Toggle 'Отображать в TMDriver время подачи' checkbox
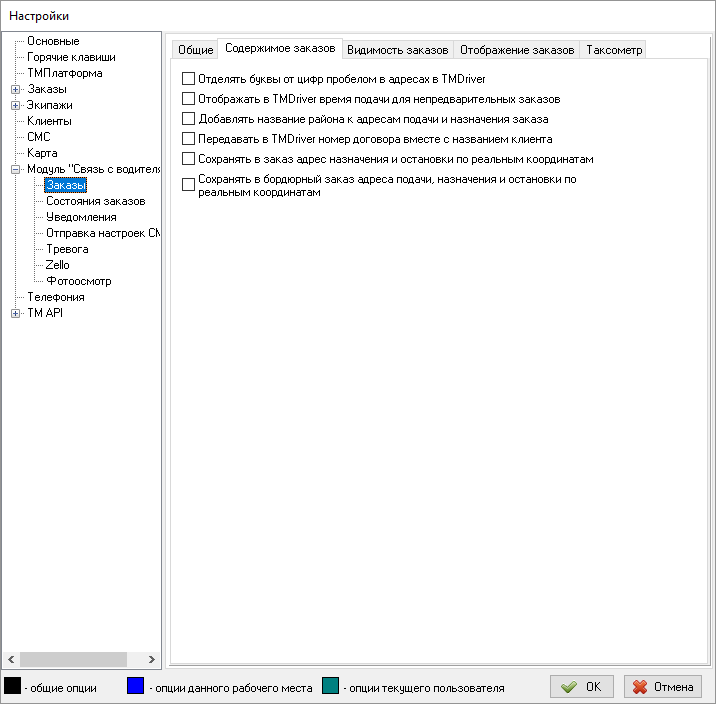This screenshot has height=704, width=716. 188,99
